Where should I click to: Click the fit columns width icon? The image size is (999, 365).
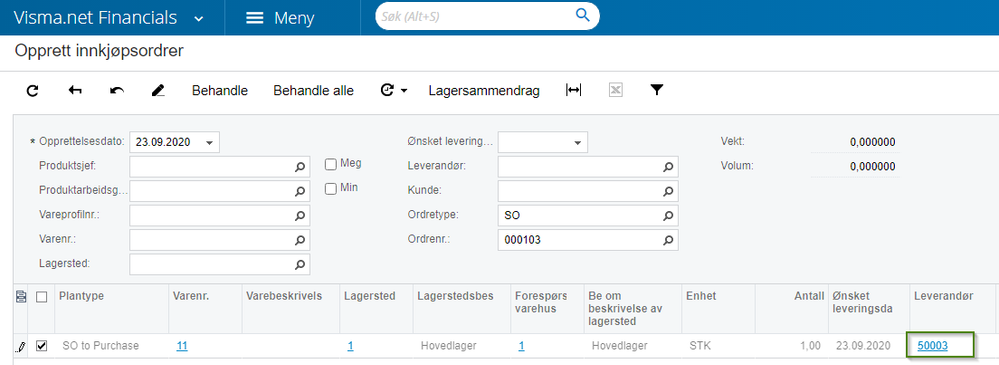(x=573, y=90)
